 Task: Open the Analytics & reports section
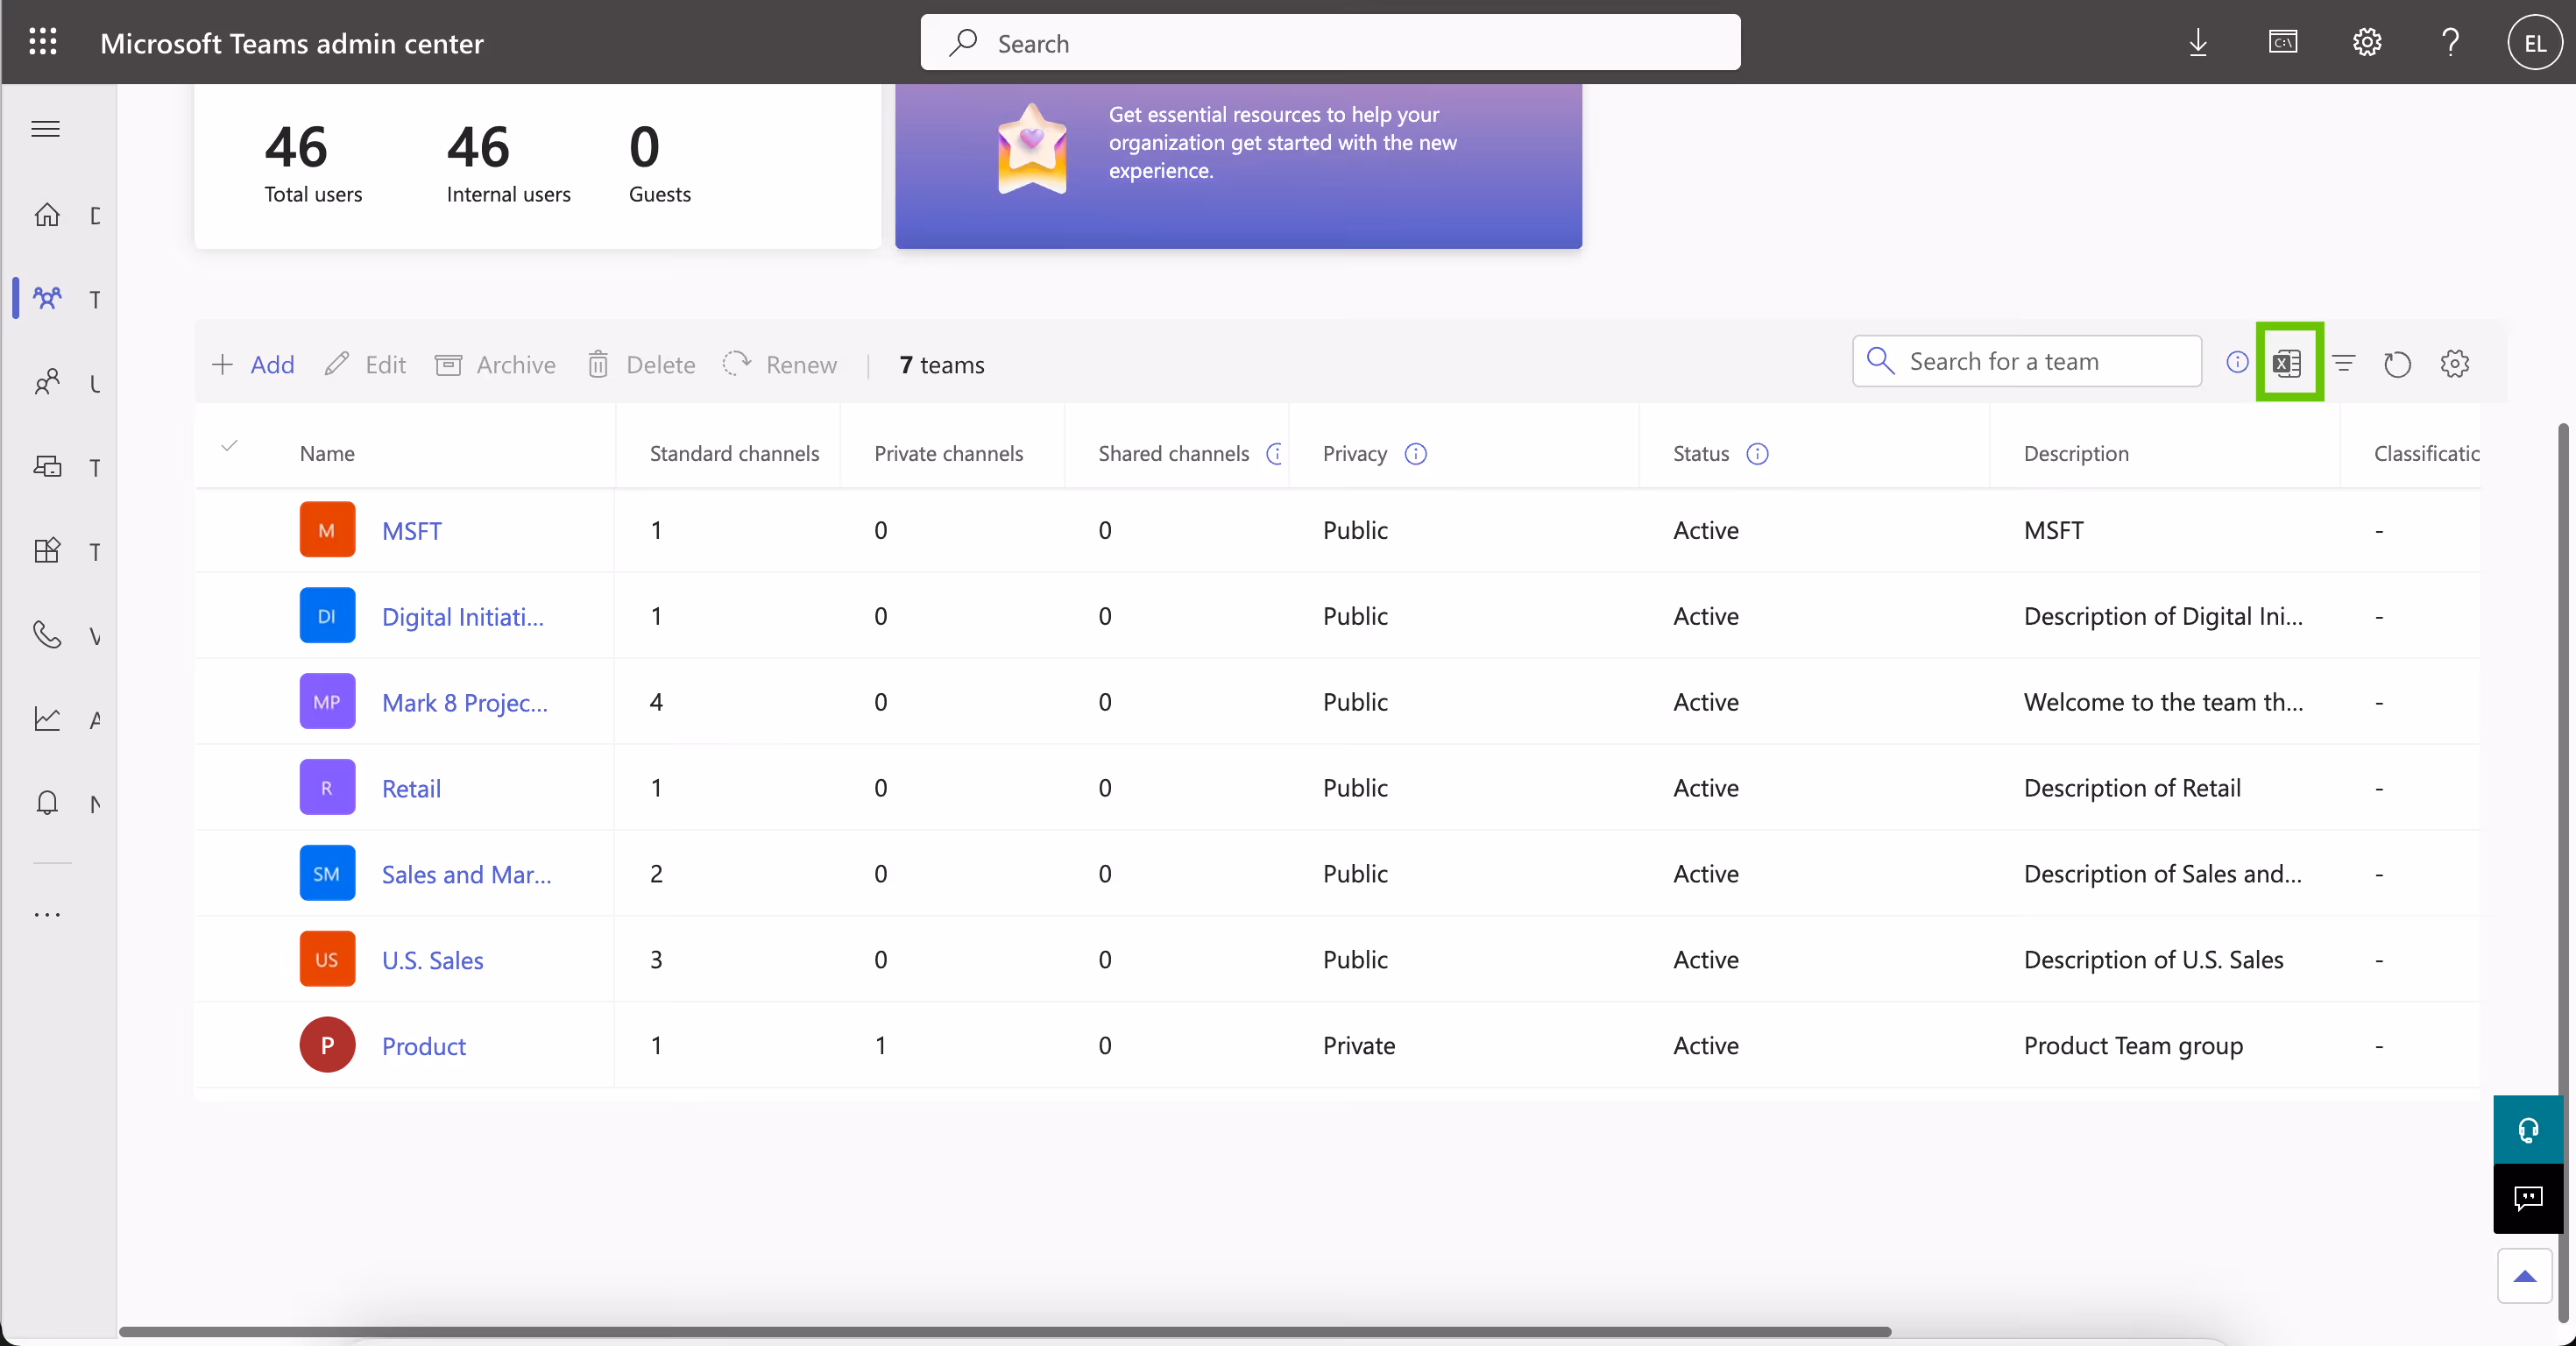point(46,719)
